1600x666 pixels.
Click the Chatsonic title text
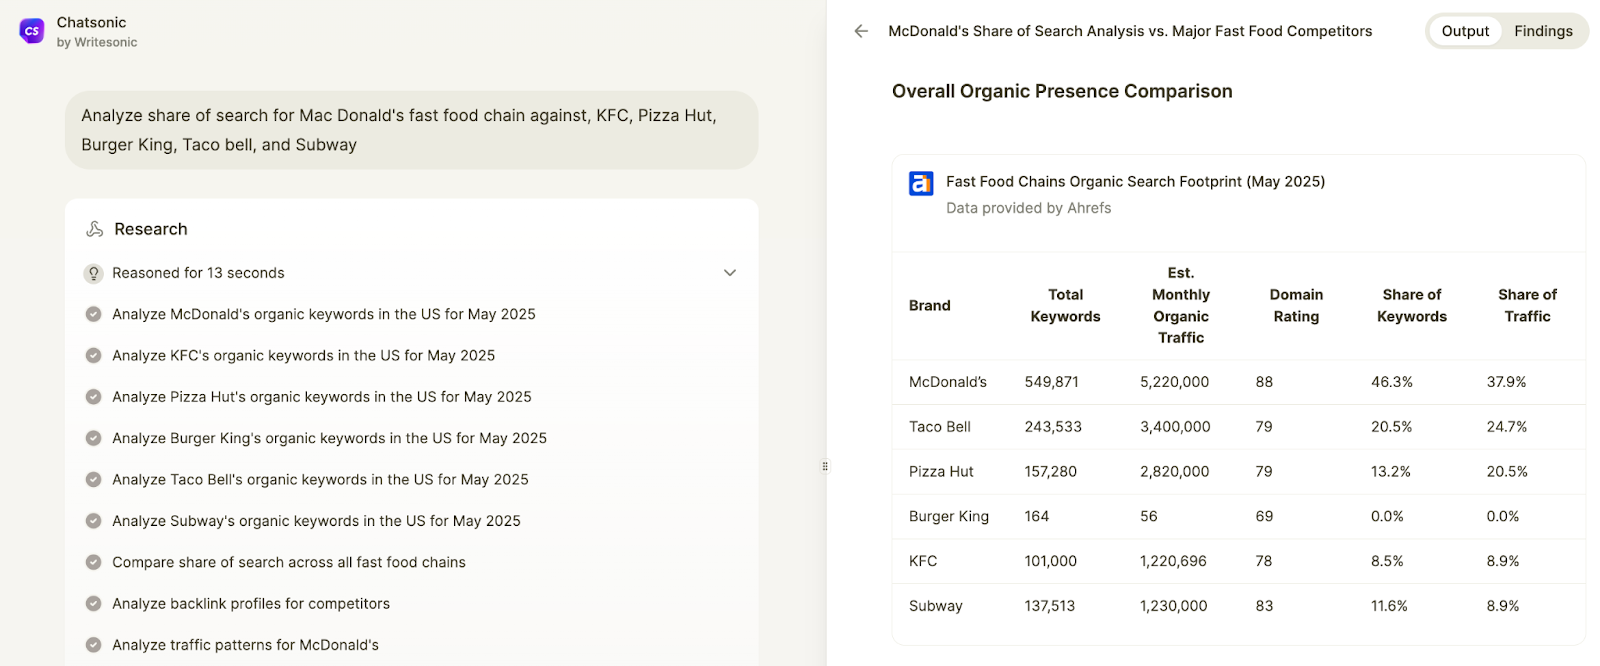91,22
